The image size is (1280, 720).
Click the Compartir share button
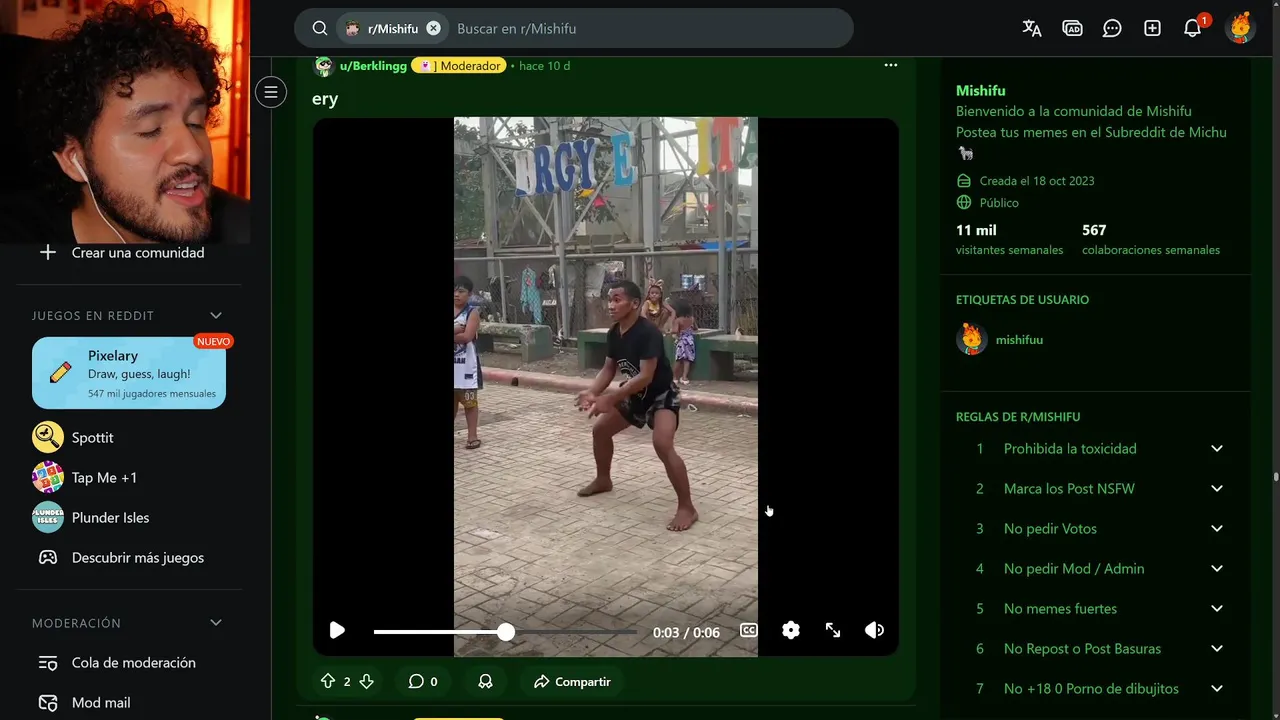572,681
